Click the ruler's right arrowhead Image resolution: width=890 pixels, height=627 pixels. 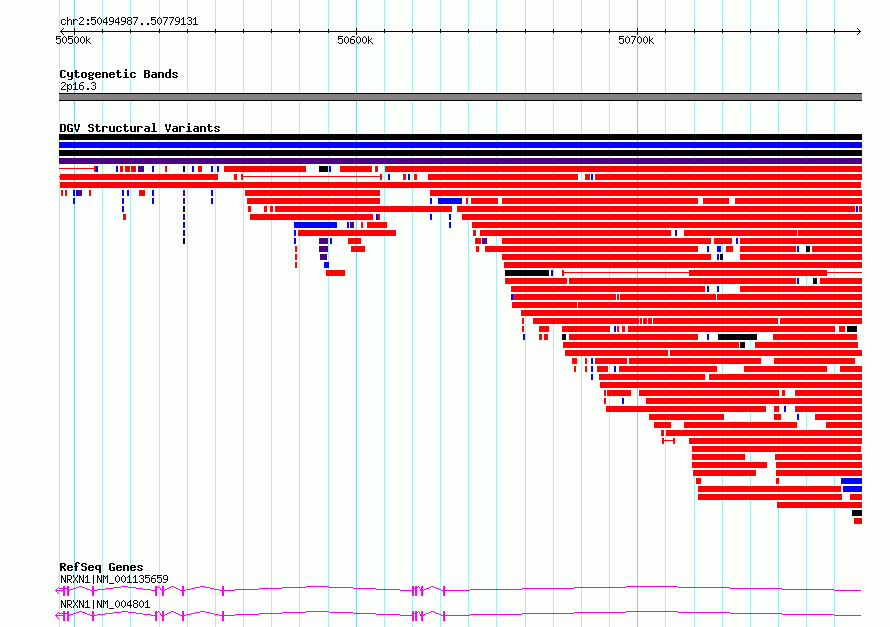(x=859, y=31)
